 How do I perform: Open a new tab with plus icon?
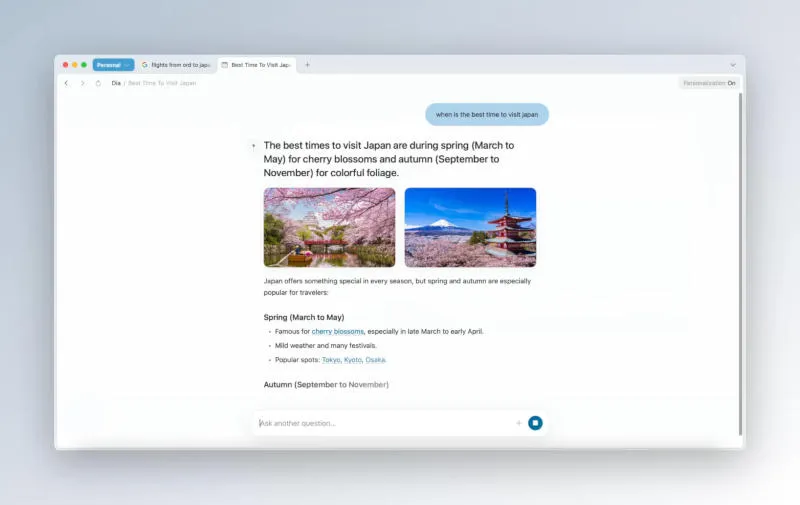coord(307,65)
